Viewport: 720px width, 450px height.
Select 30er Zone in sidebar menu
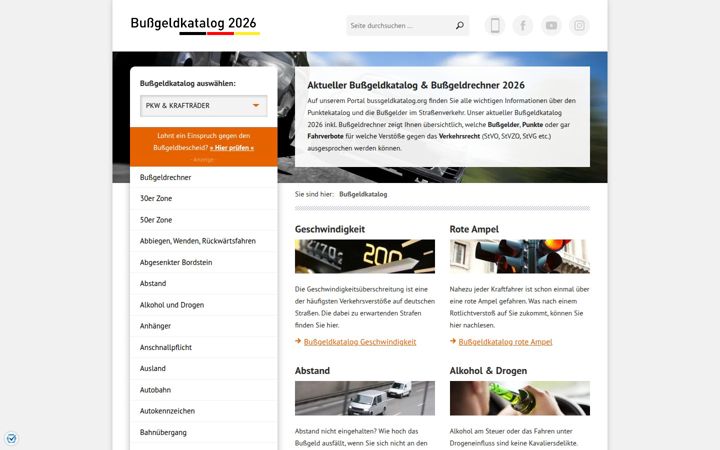204,198
